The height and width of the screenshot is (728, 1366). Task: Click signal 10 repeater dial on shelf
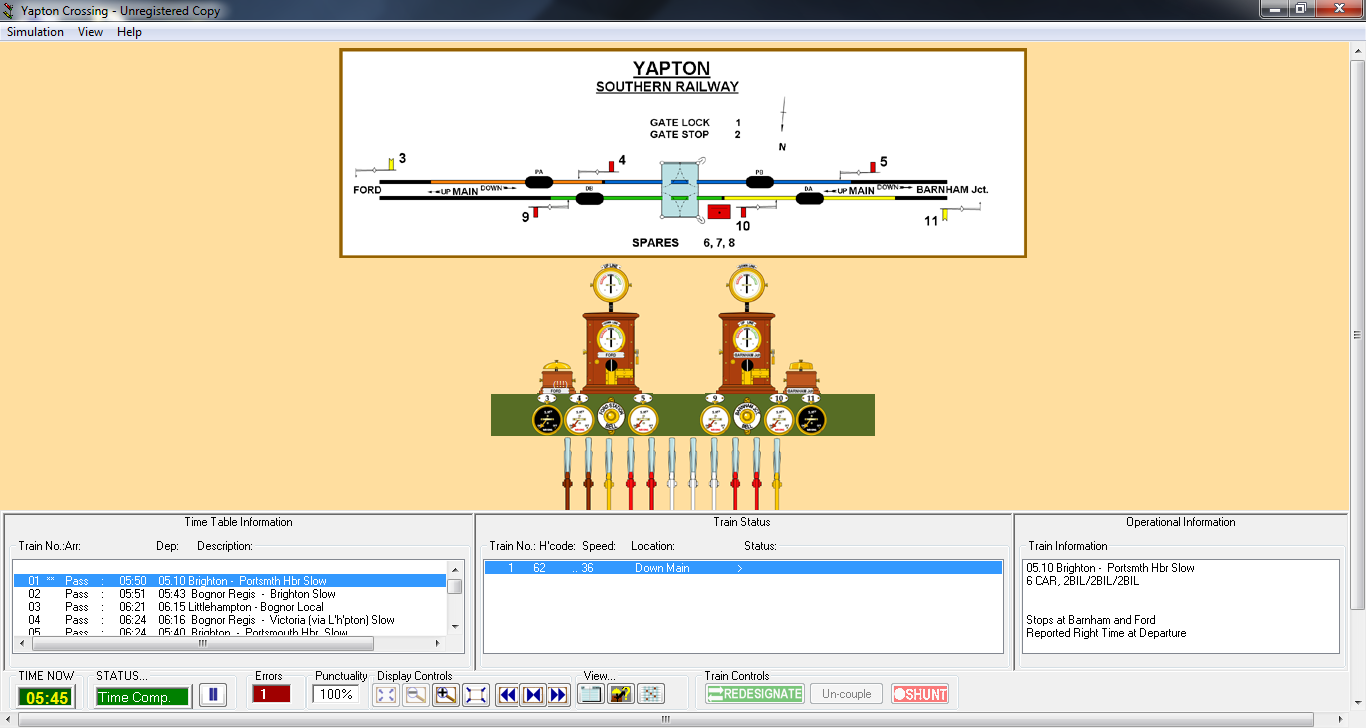click(779, 419)
